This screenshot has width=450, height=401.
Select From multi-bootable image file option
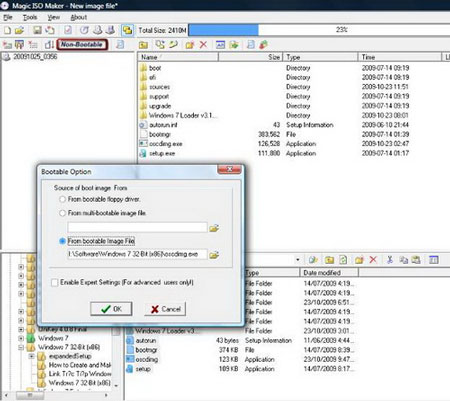point(62,213)
